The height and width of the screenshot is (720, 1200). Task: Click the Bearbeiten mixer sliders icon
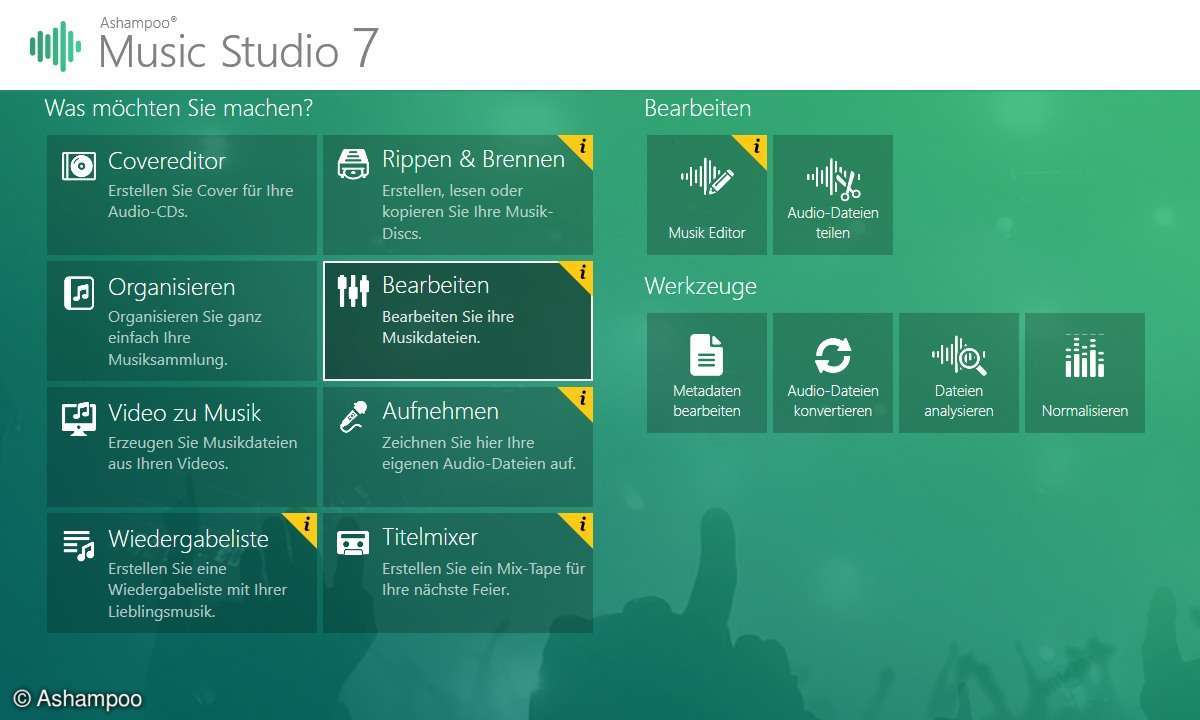coord(353,290)
